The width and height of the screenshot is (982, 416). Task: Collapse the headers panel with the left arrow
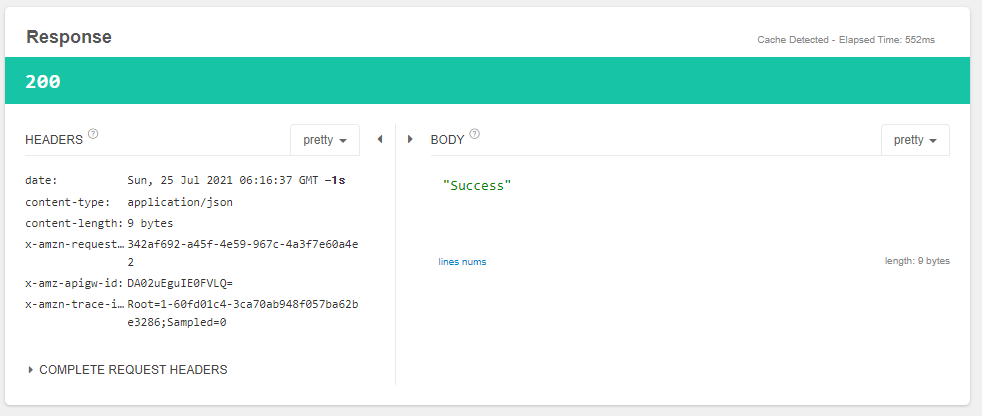point(380,139)
